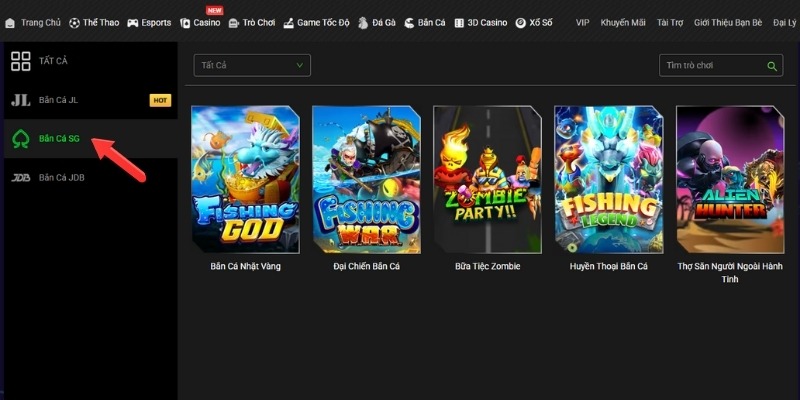This screenshot has height=400, width=800.
Task: Click the Bữa Tiệc Zombie title
Action: click(x=488, y=266)
